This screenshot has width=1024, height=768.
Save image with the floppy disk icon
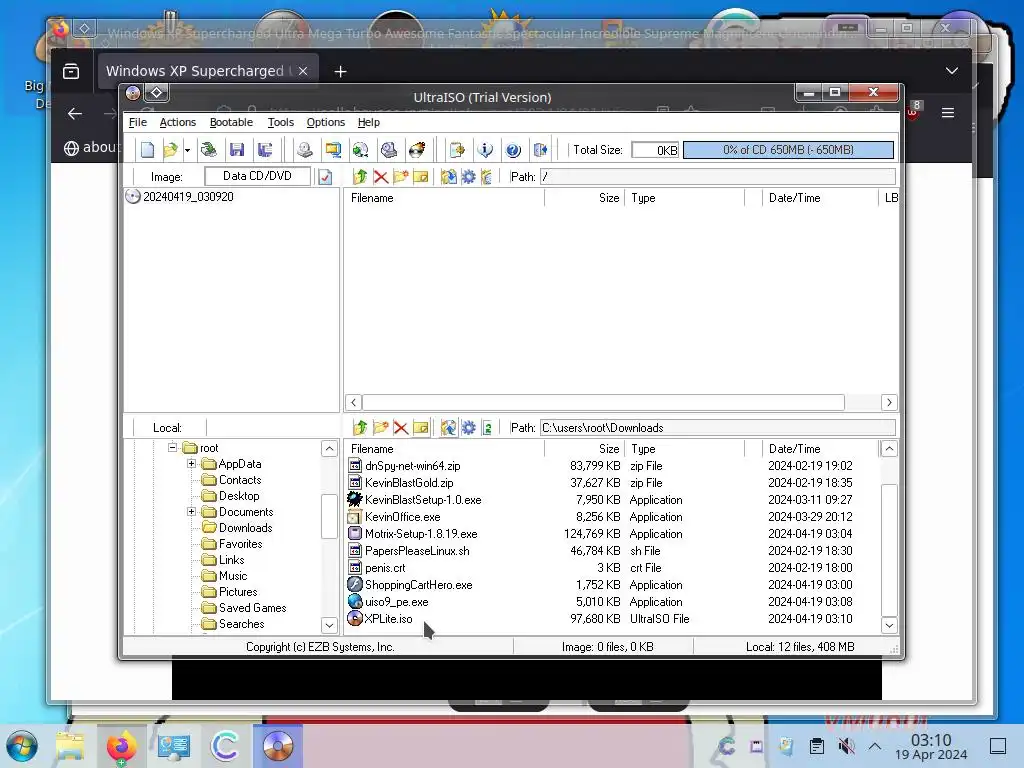237,150
